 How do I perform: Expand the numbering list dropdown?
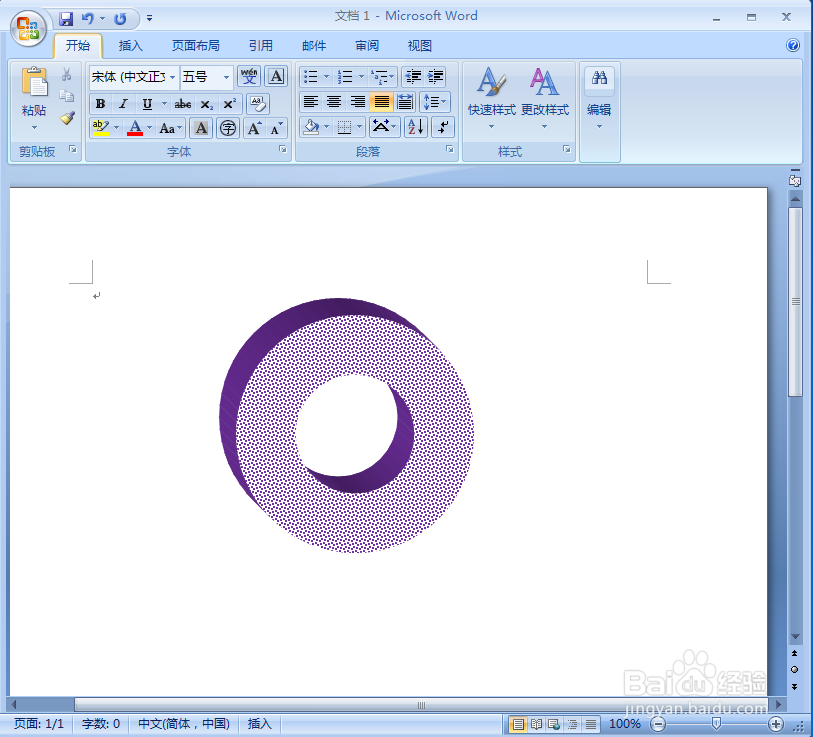pyautogui.click(x=361, y=77)
